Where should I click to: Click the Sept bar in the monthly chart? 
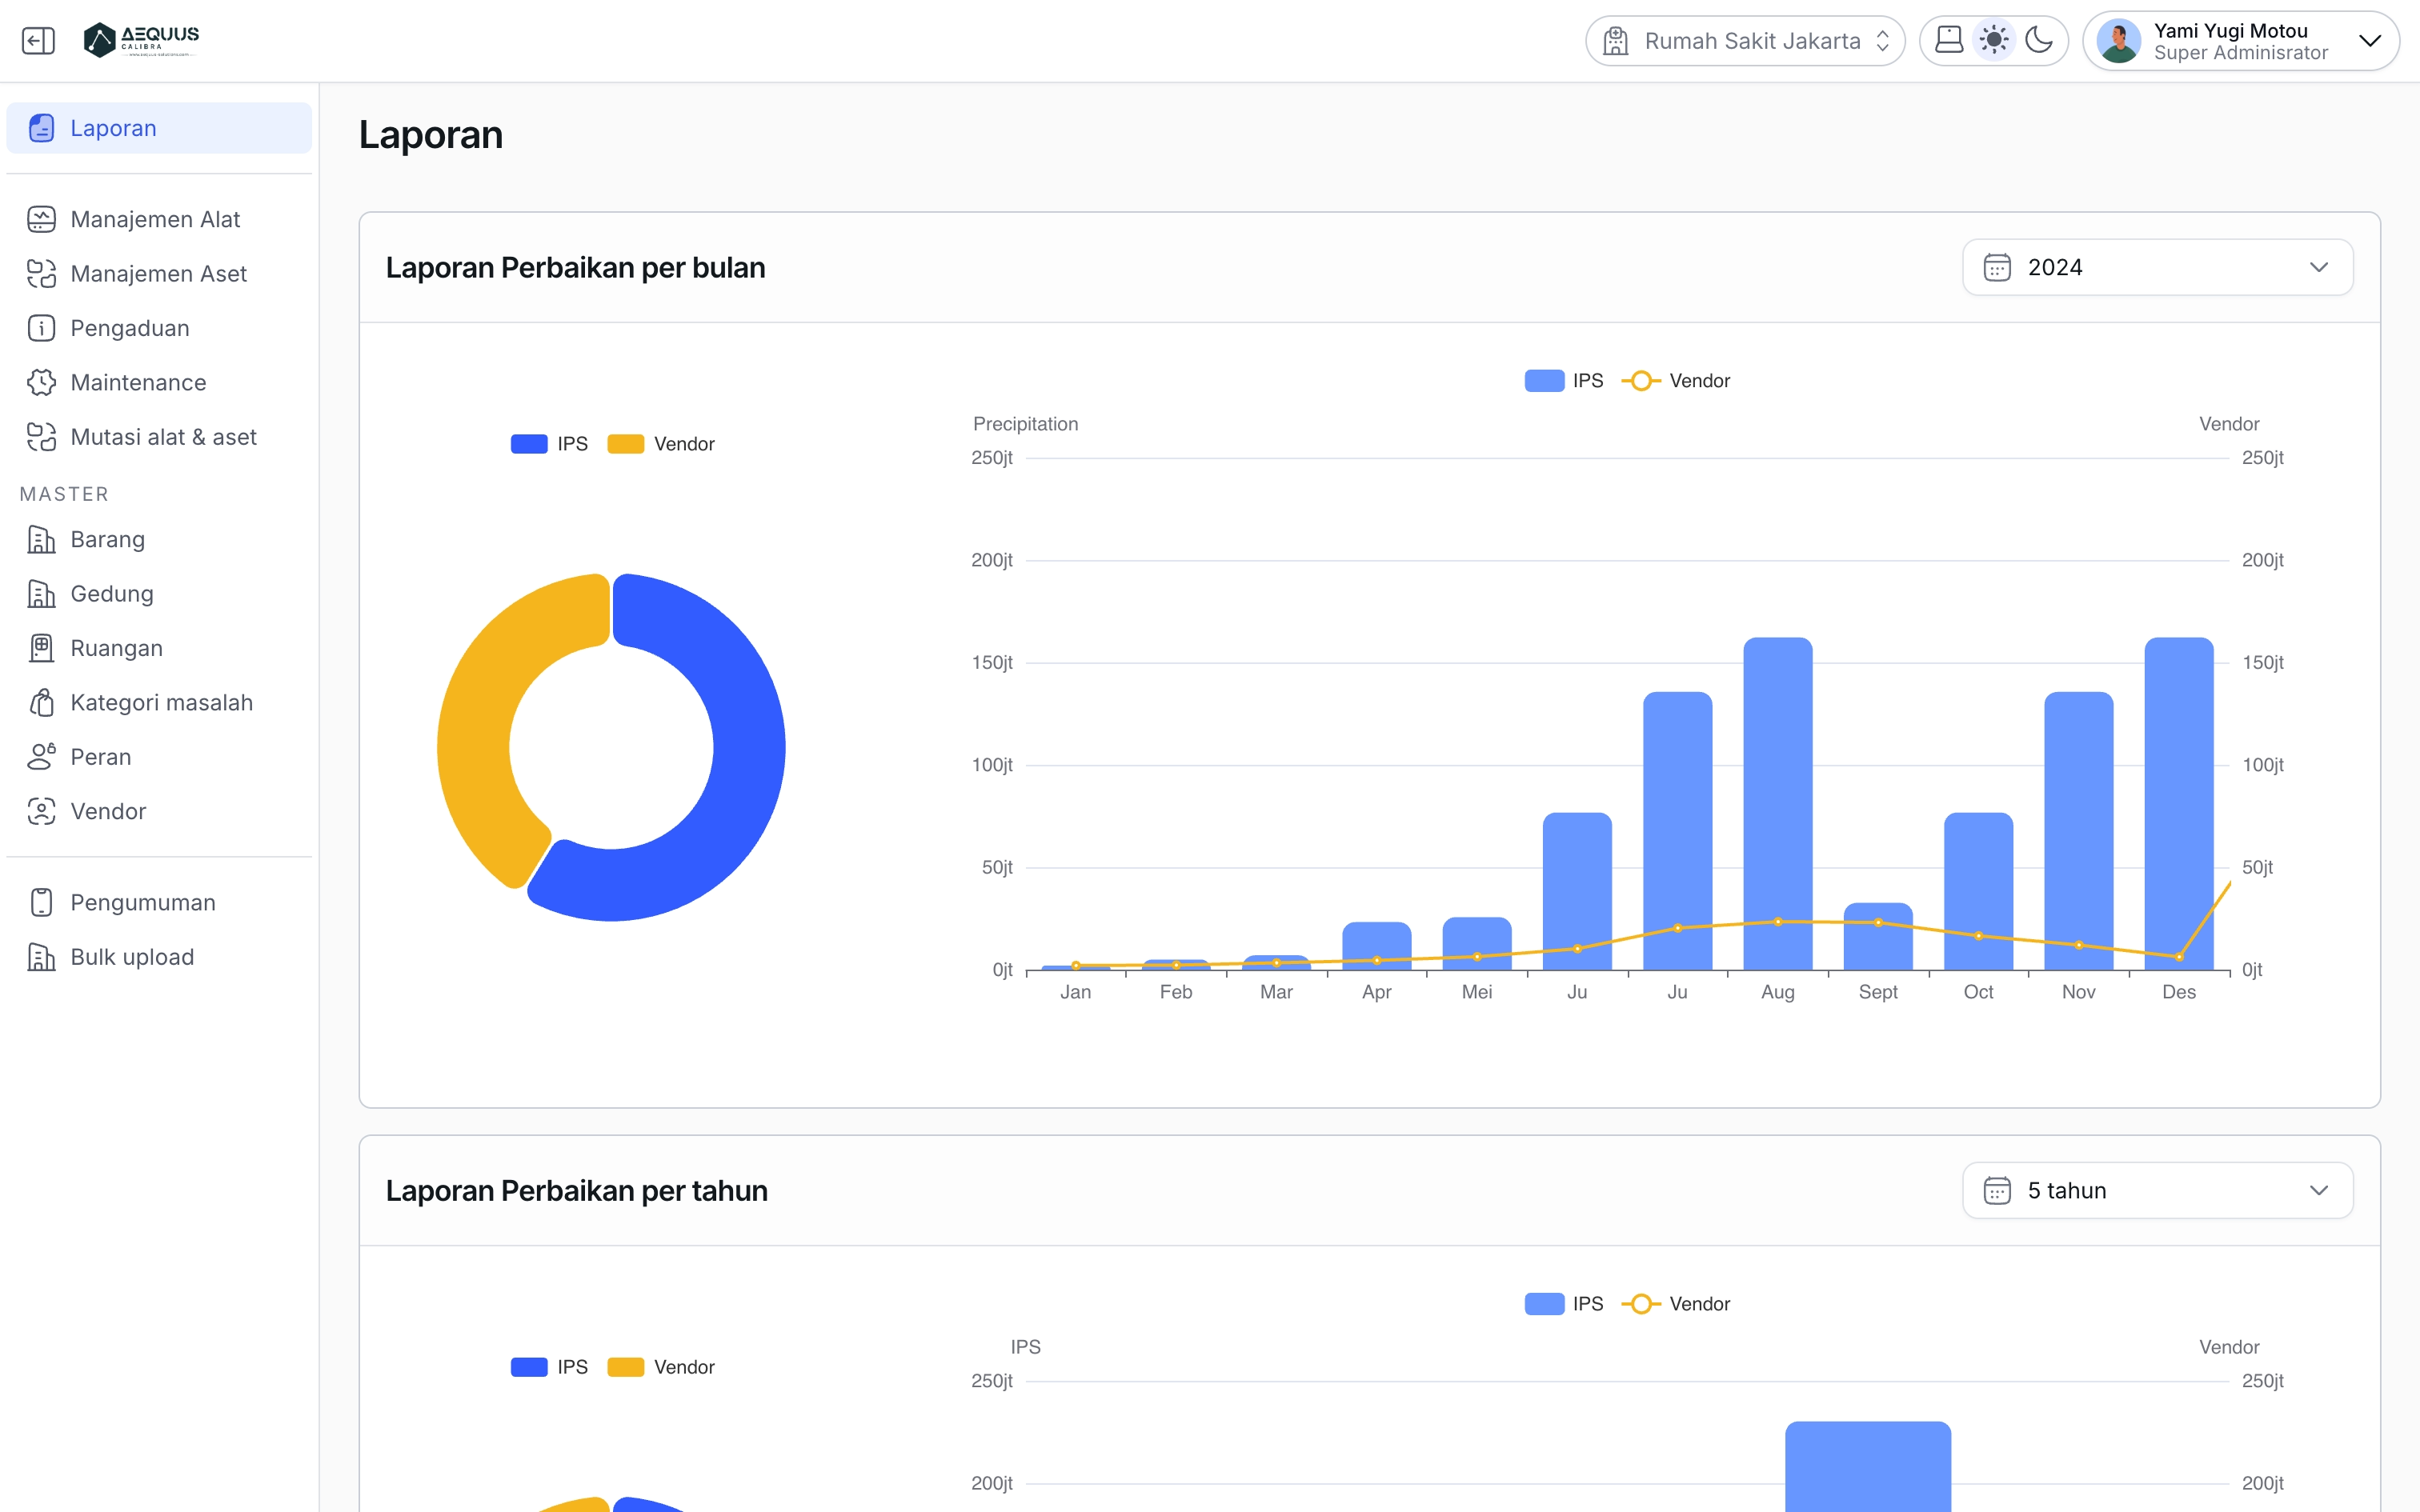(1877, 936)
